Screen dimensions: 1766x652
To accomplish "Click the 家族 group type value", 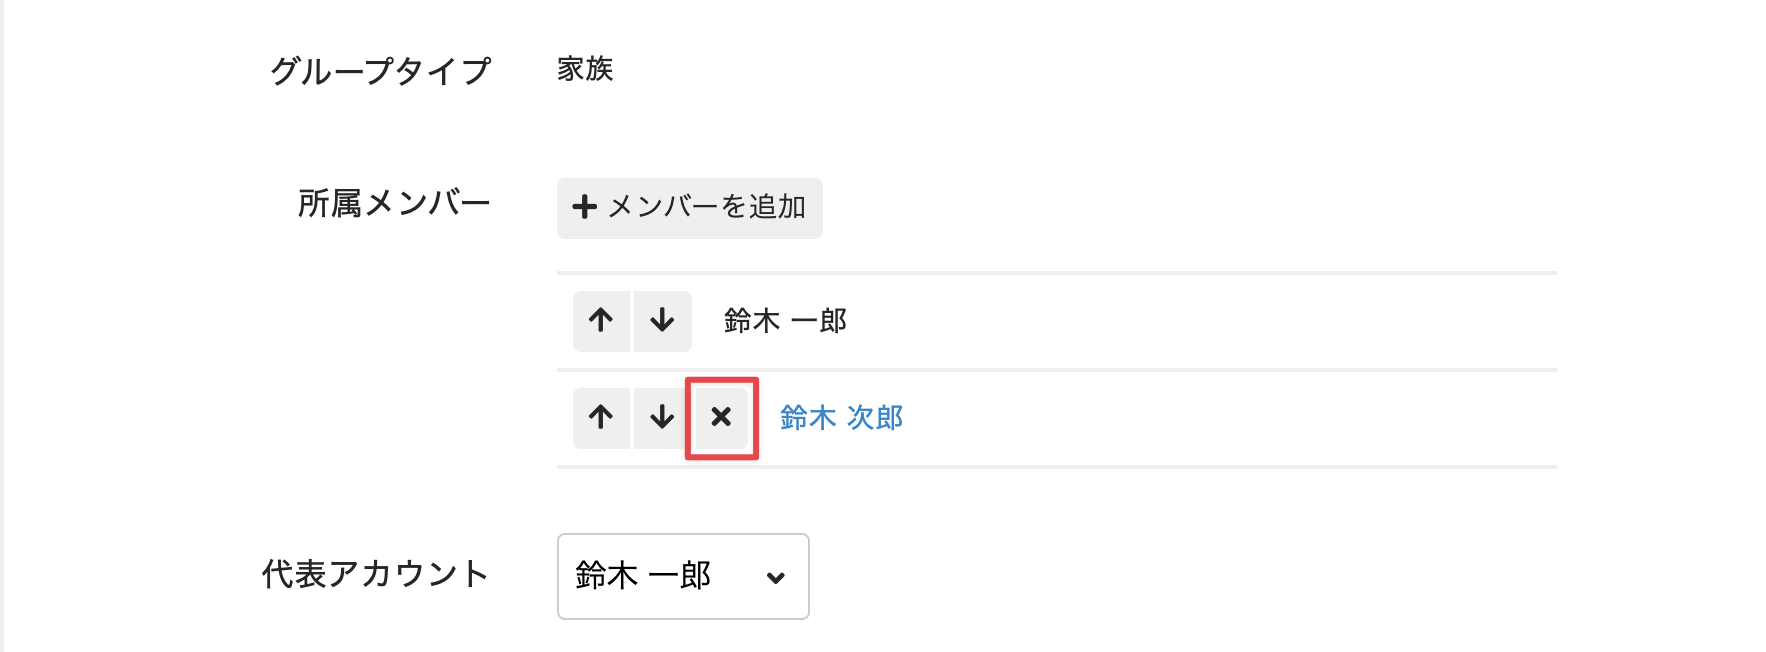I will coord(585,69).
